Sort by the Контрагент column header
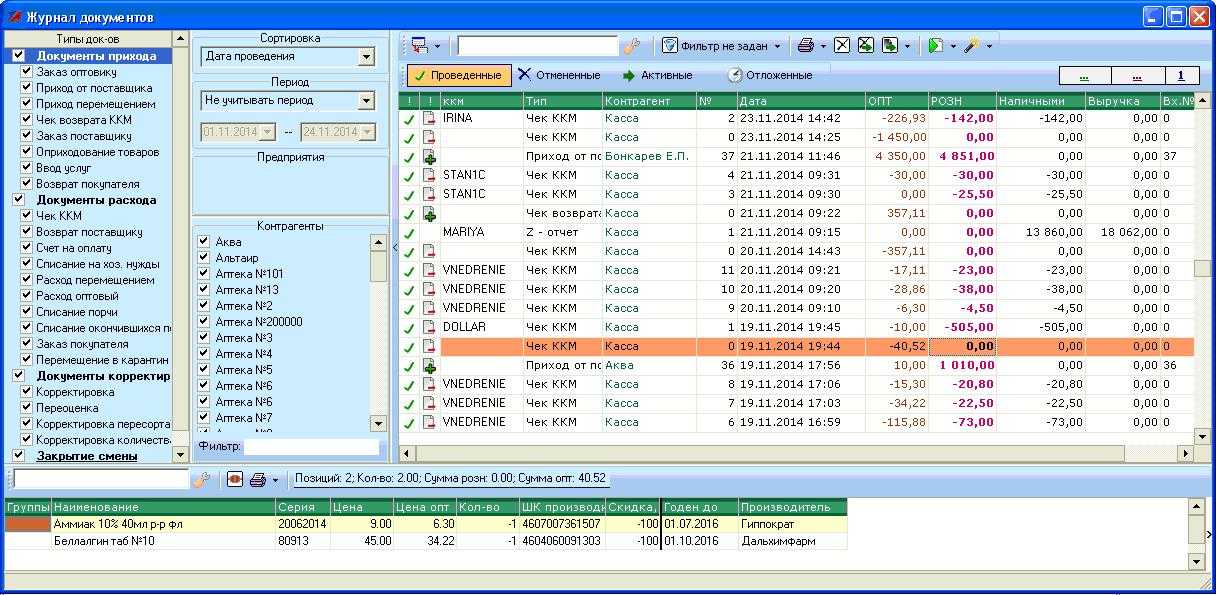The image size is (1216, 595). tap(648, 101)
